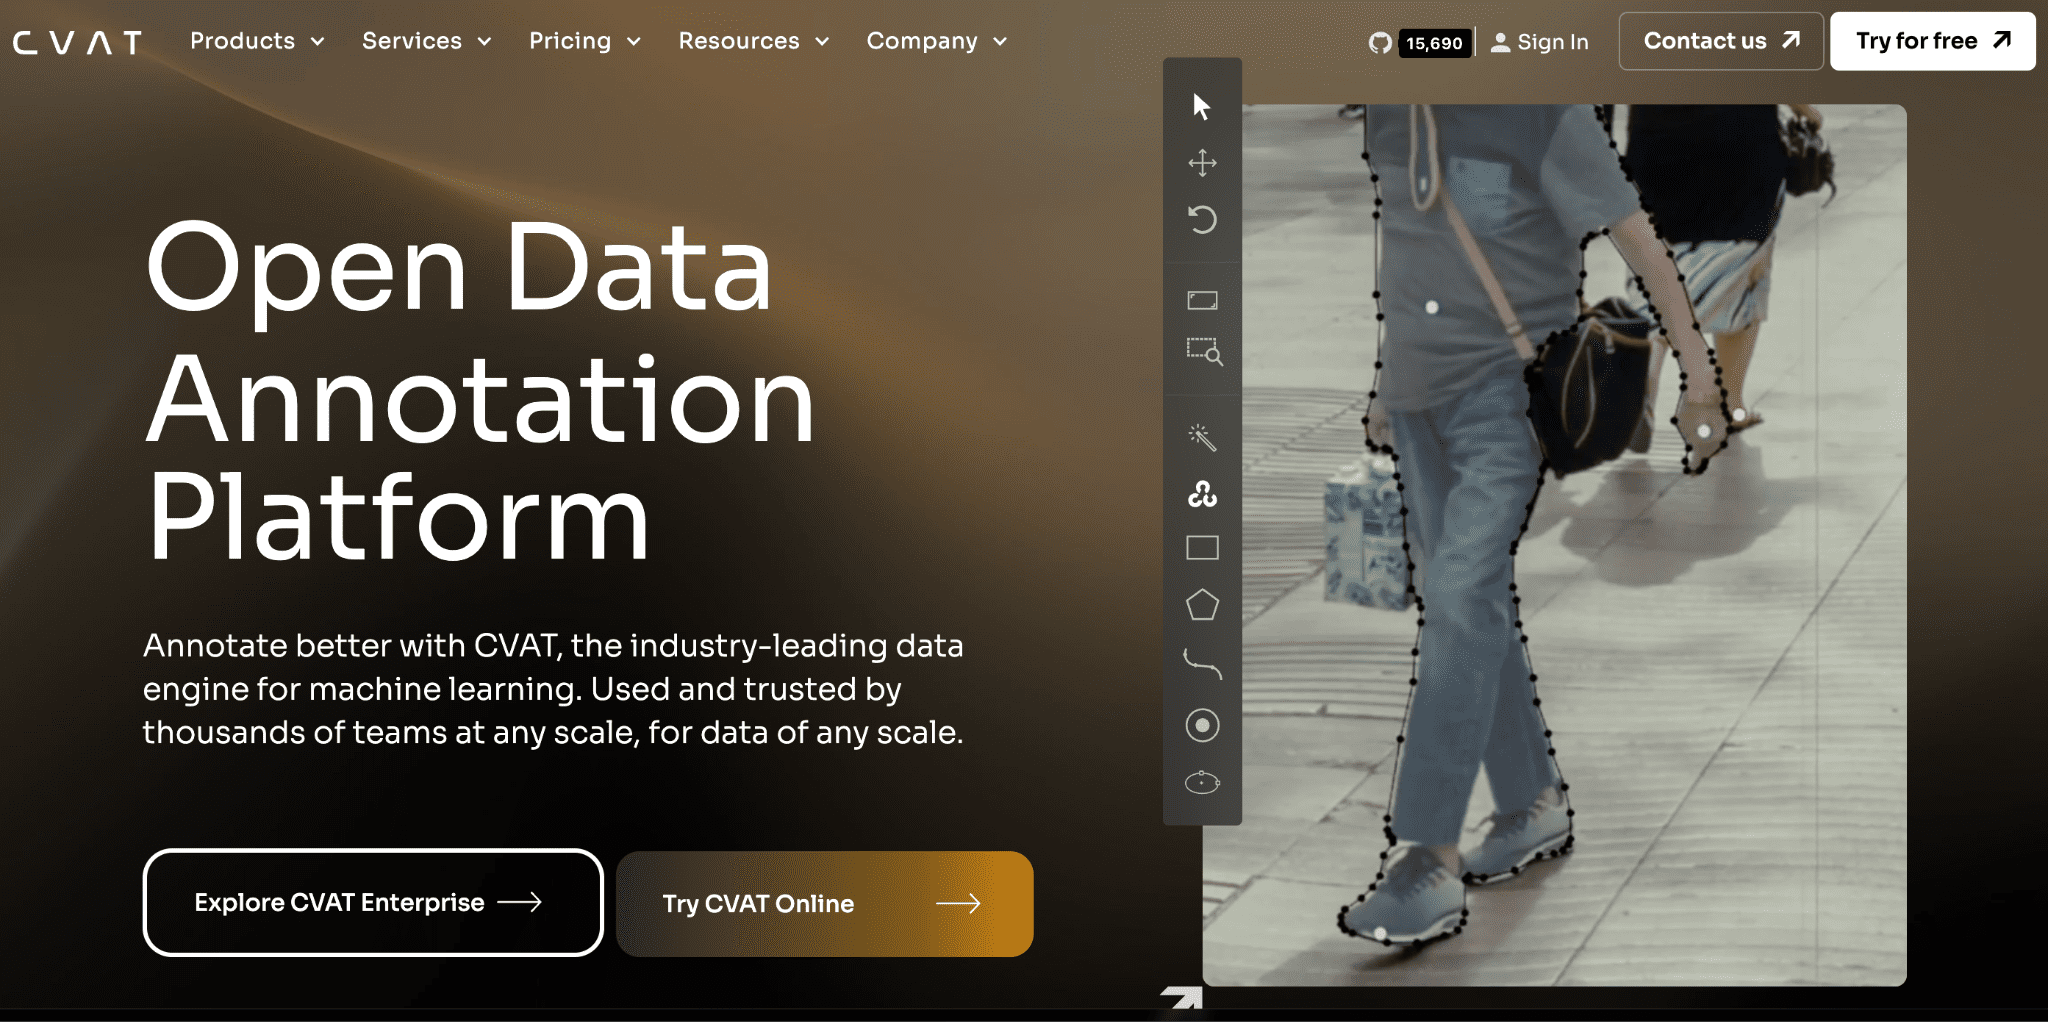
Task: Click the Sign In user icon
Action: (1500, 42)
